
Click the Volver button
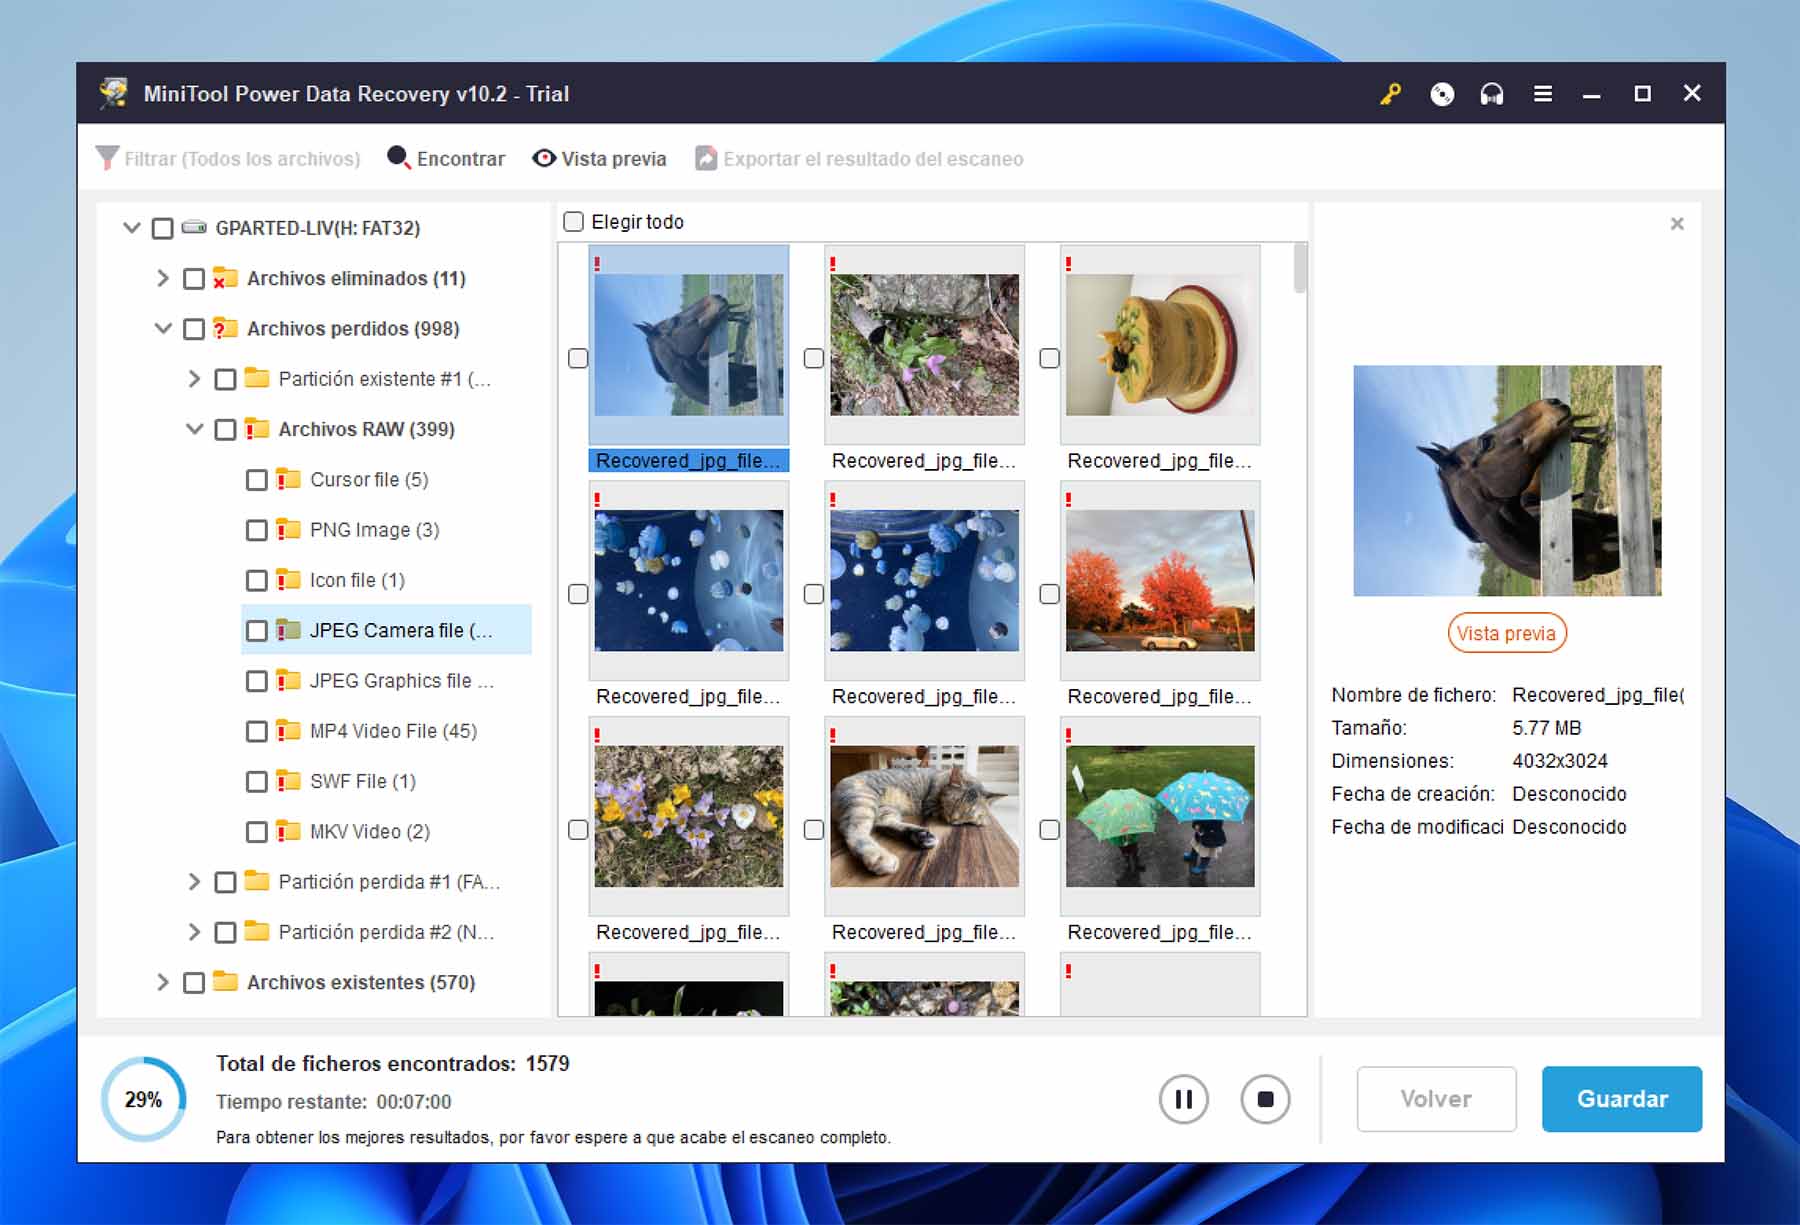click(x=1436, y=1098)
